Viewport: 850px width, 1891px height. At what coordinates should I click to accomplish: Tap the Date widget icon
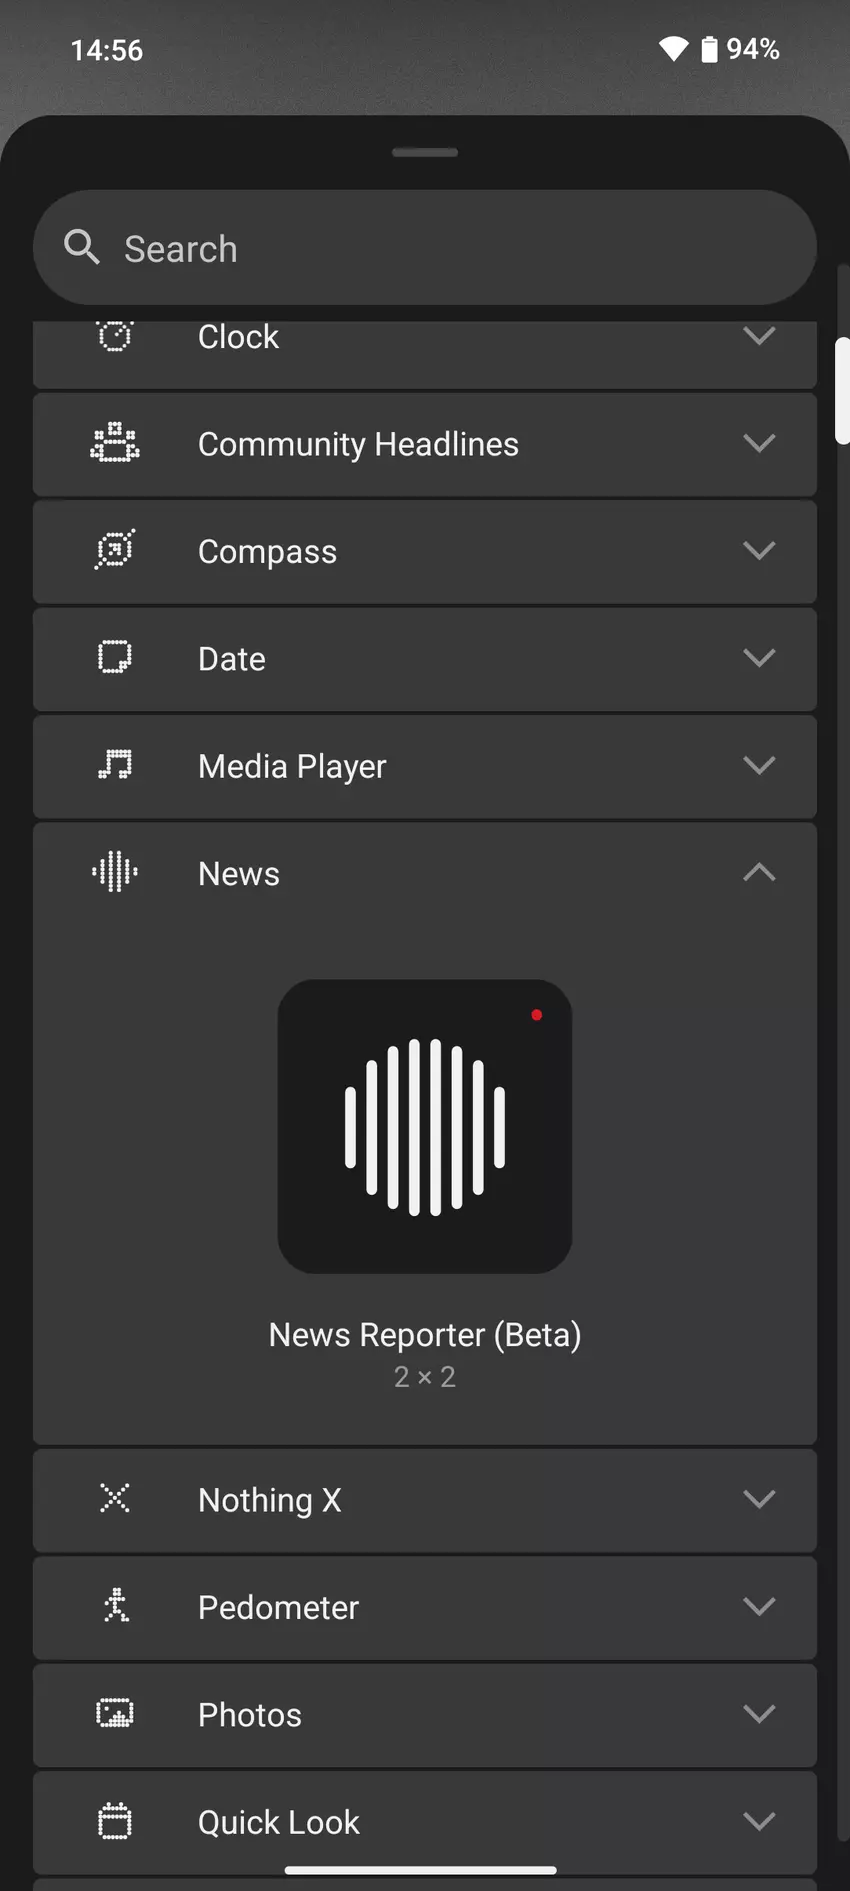tap(115, 658)
